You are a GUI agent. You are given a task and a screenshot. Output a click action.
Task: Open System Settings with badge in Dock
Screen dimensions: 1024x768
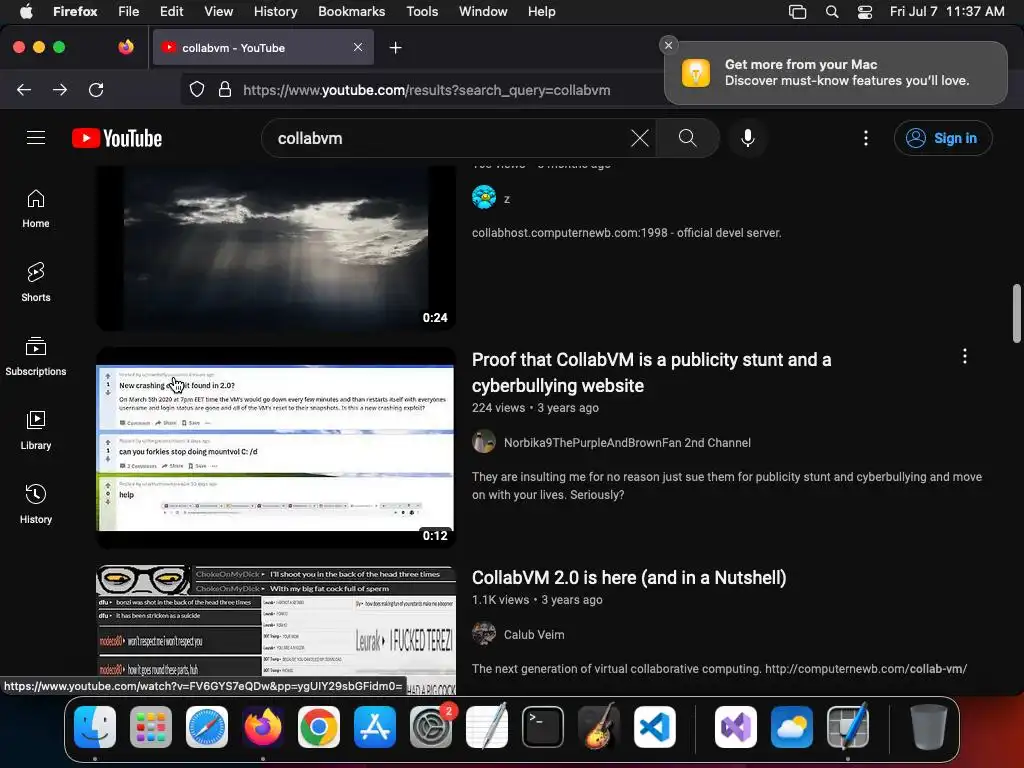tap(431, 727)
